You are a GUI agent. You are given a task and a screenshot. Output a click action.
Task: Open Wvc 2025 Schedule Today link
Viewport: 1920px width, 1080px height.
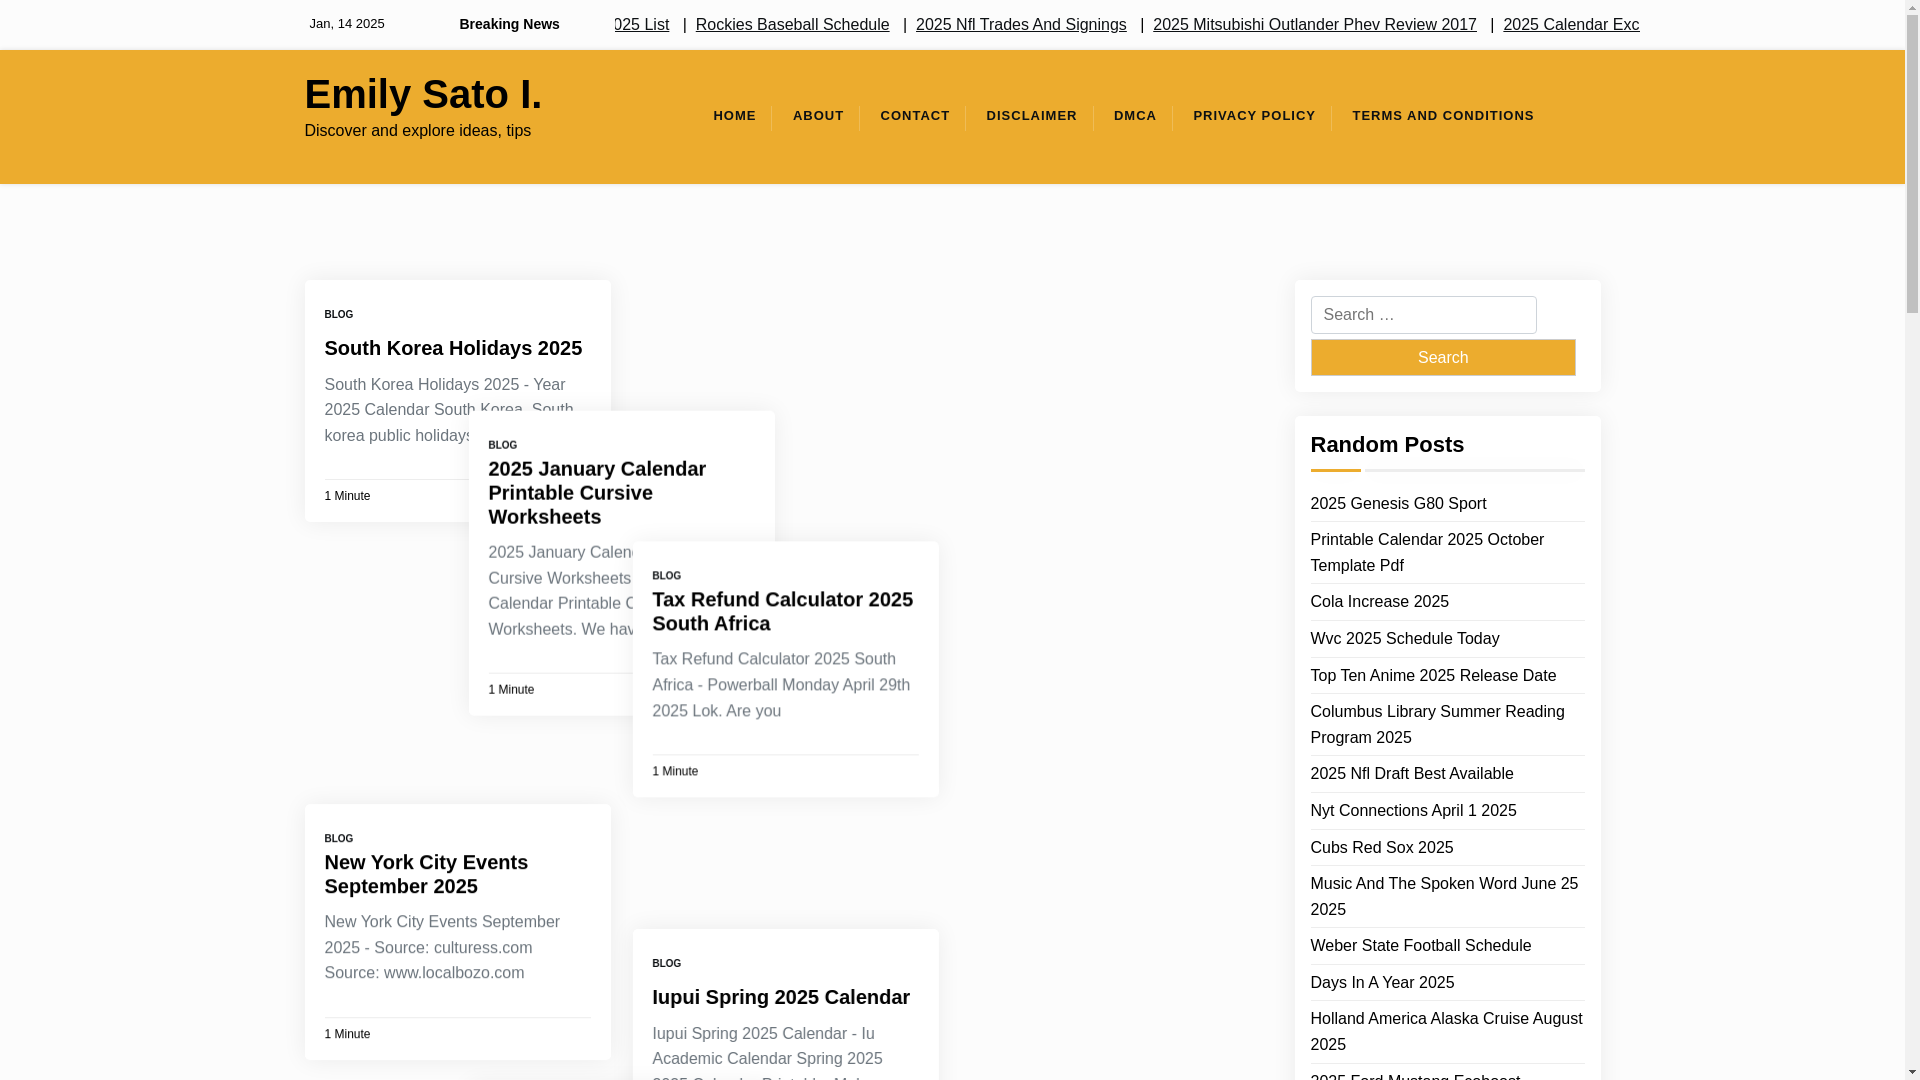tap(1404, 639)
